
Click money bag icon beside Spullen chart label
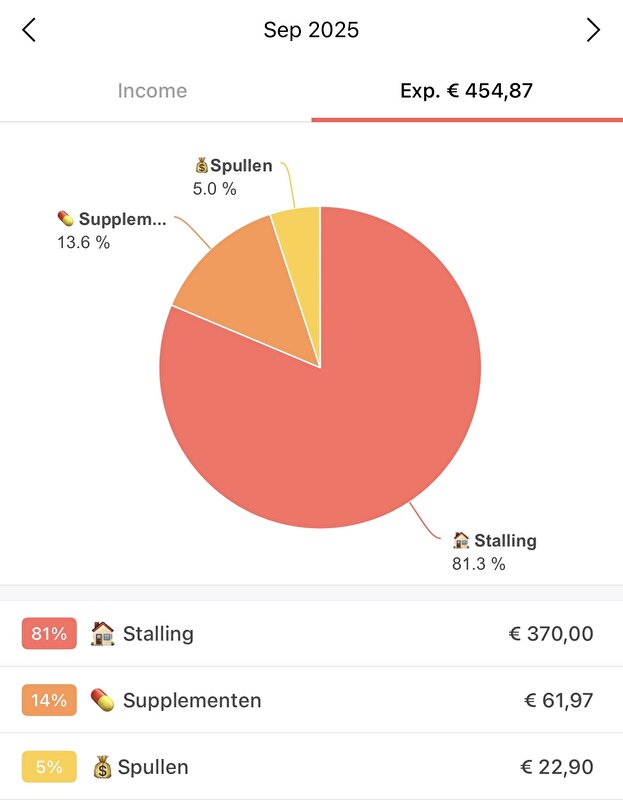(x=200, y=166)
